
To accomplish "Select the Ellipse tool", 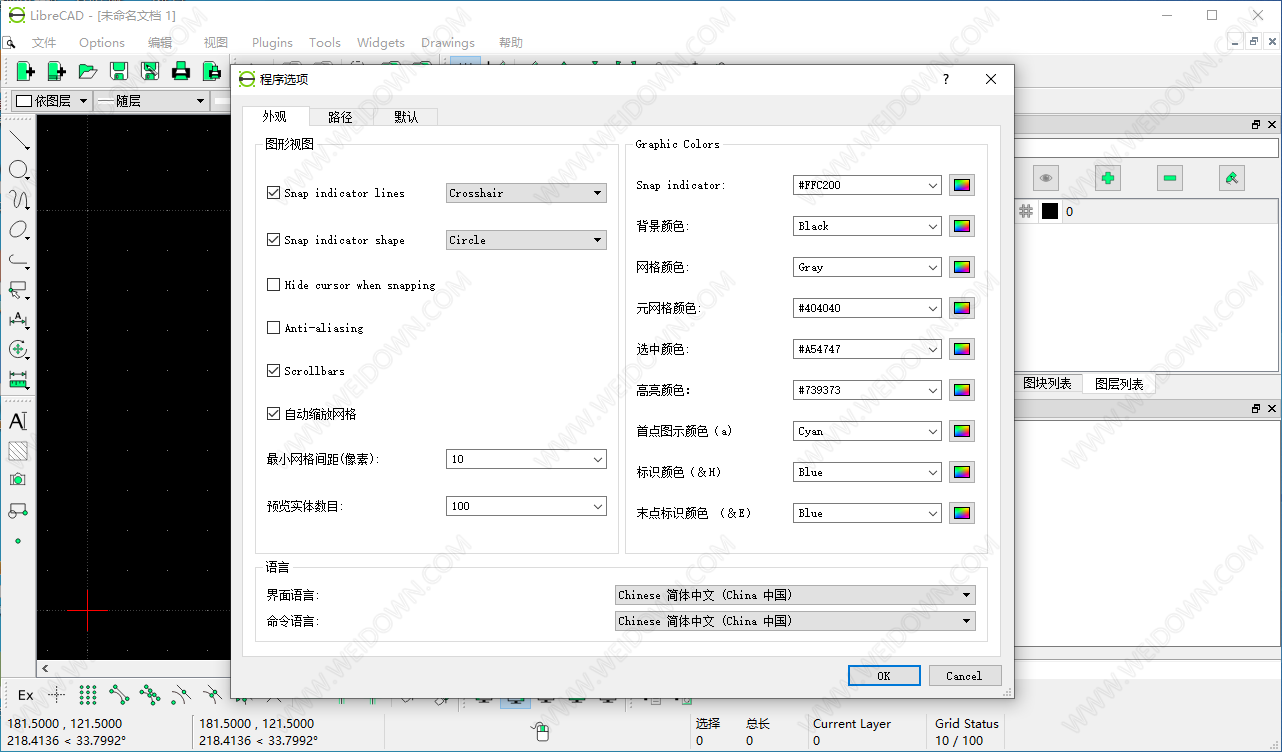I will (18, 230).
